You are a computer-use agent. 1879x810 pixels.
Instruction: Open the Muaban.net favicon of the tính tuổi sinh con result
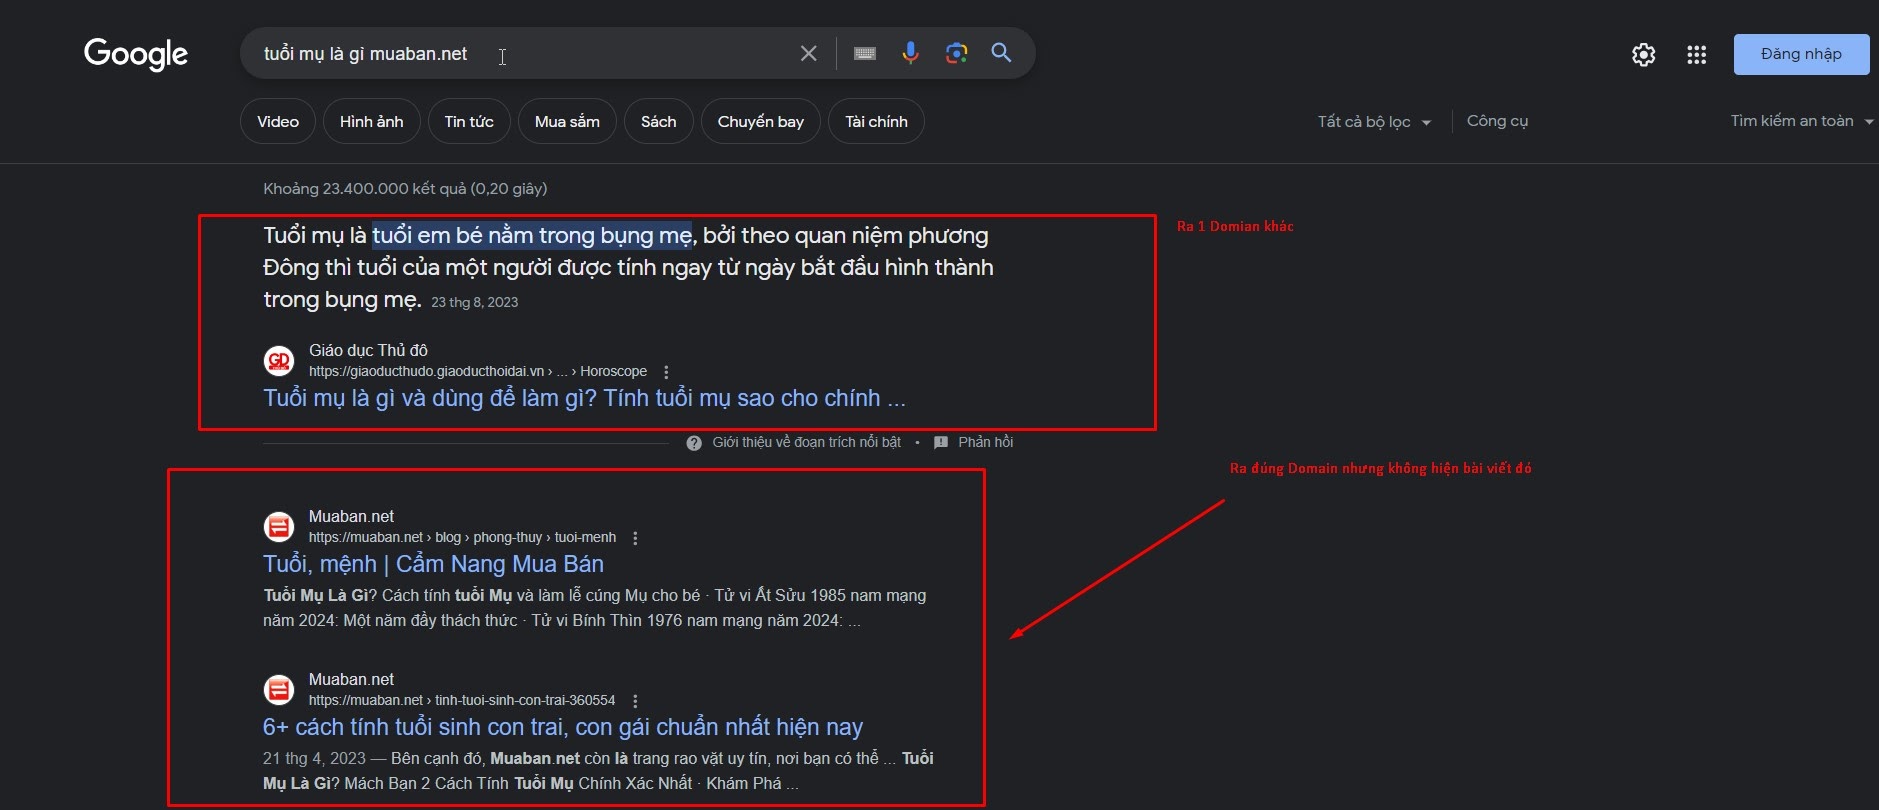tap(279, 689)
